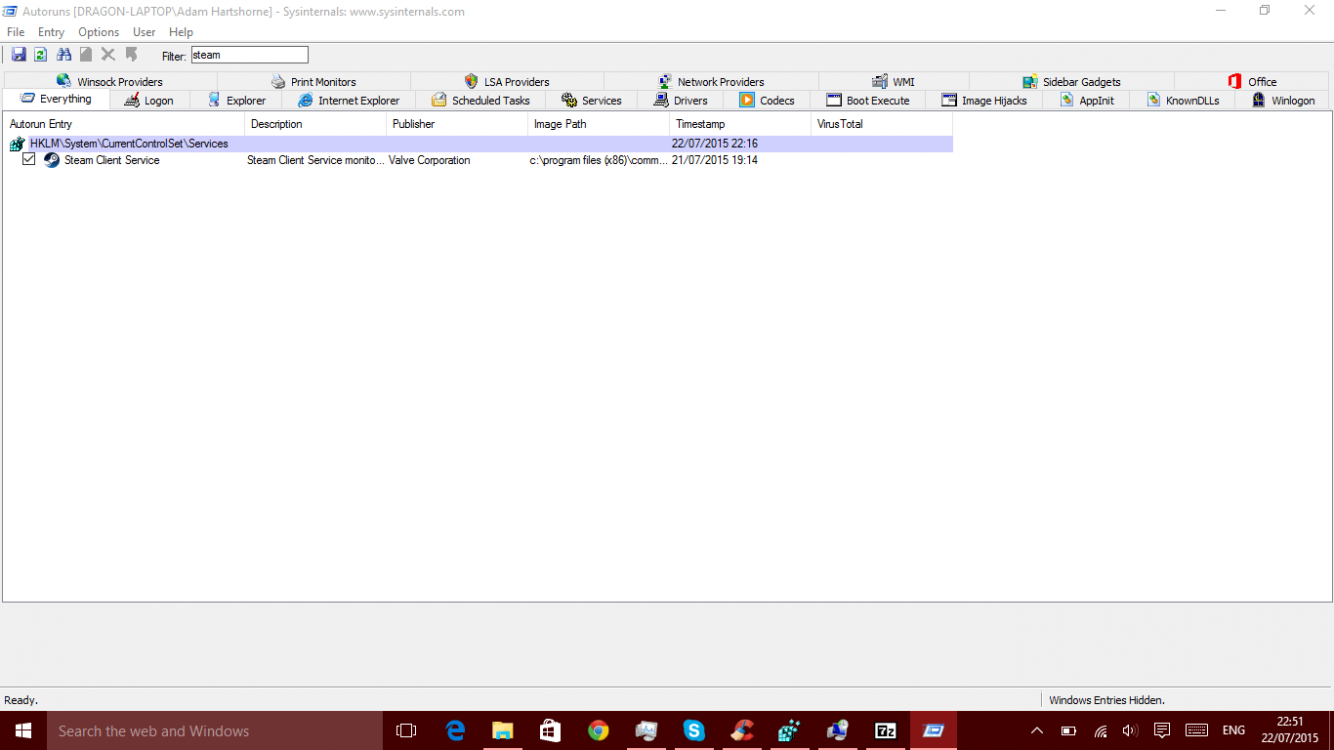Select the Everything tab
The image size is (1334, 750).
[56, 99]
